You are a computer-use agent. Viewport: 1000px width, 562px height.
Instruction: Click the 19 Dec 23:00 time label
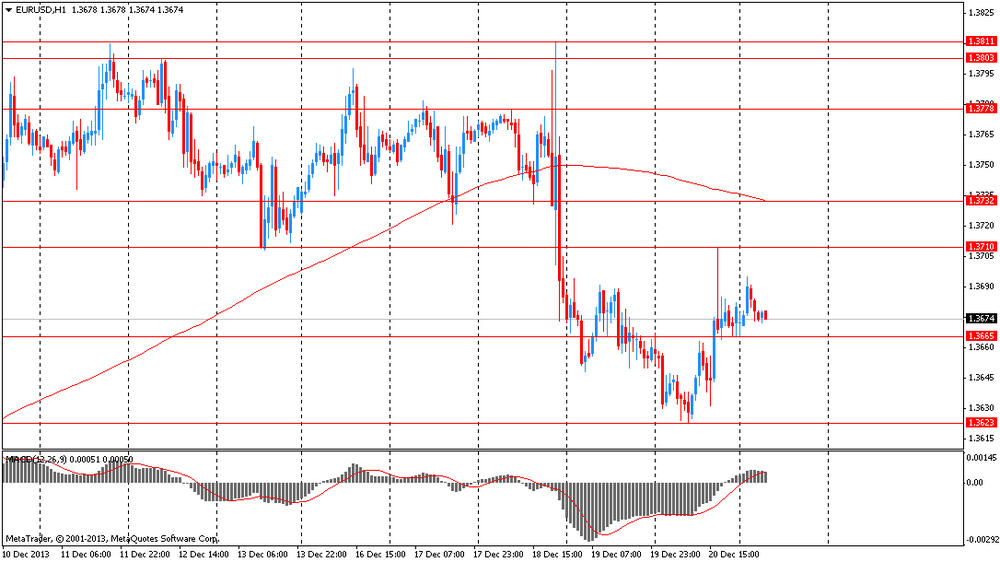point(675,554)
